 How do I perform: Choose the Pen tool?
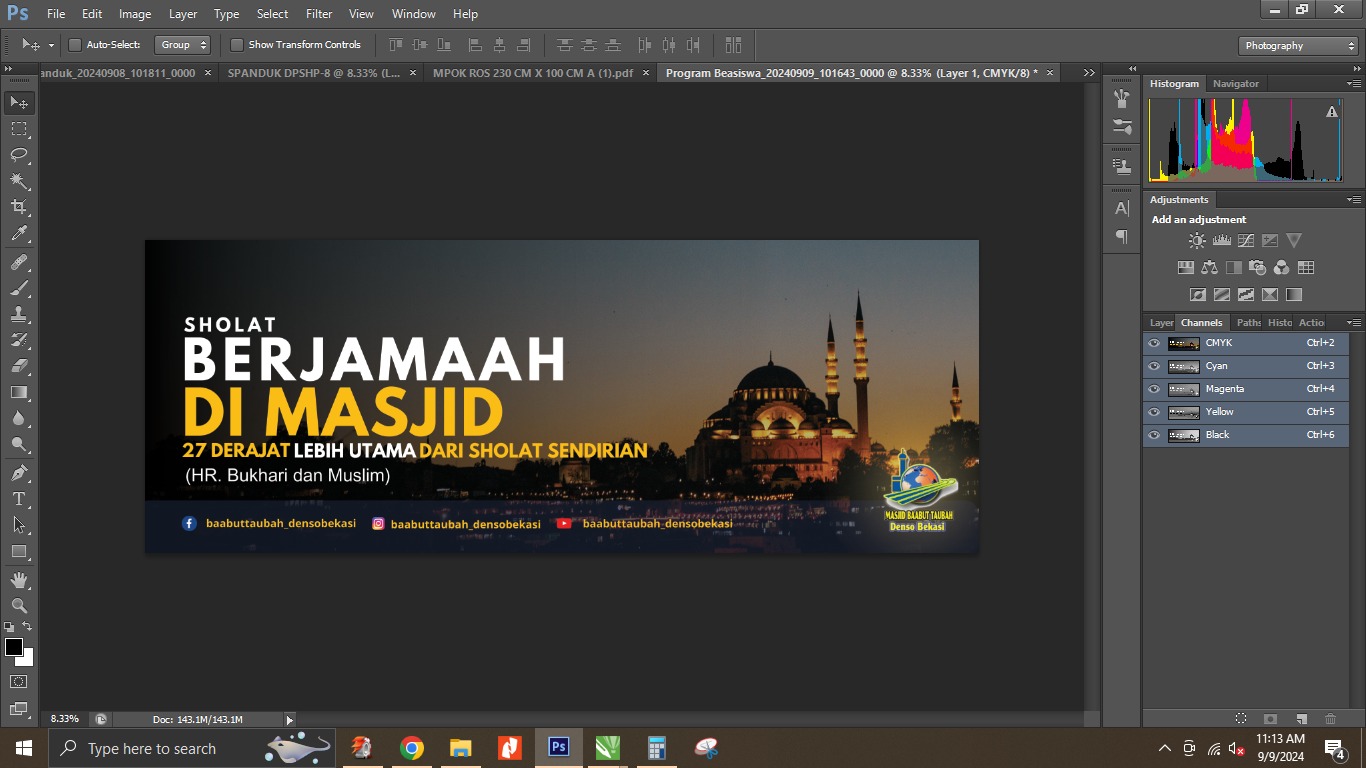click(x=19, y=473)
